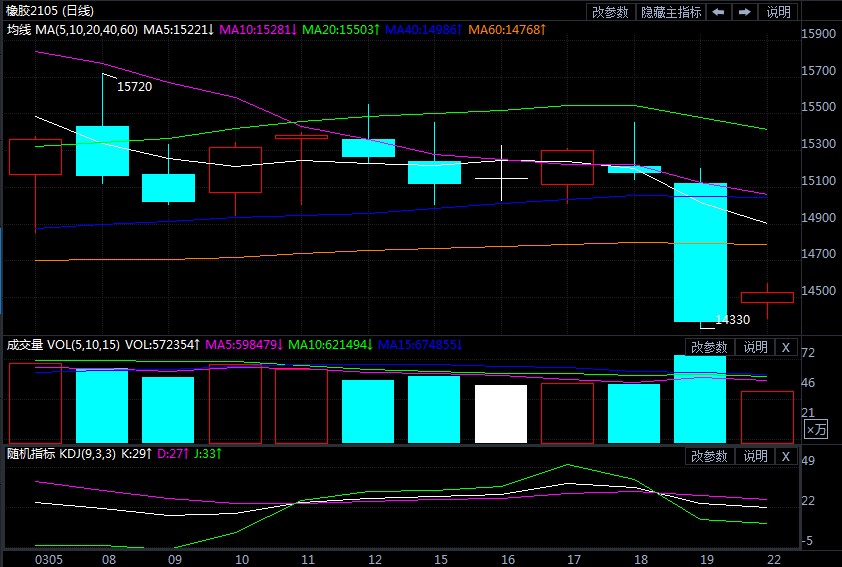
Task: Open 改参数 for the main MA chart
Action: [610, 12]
